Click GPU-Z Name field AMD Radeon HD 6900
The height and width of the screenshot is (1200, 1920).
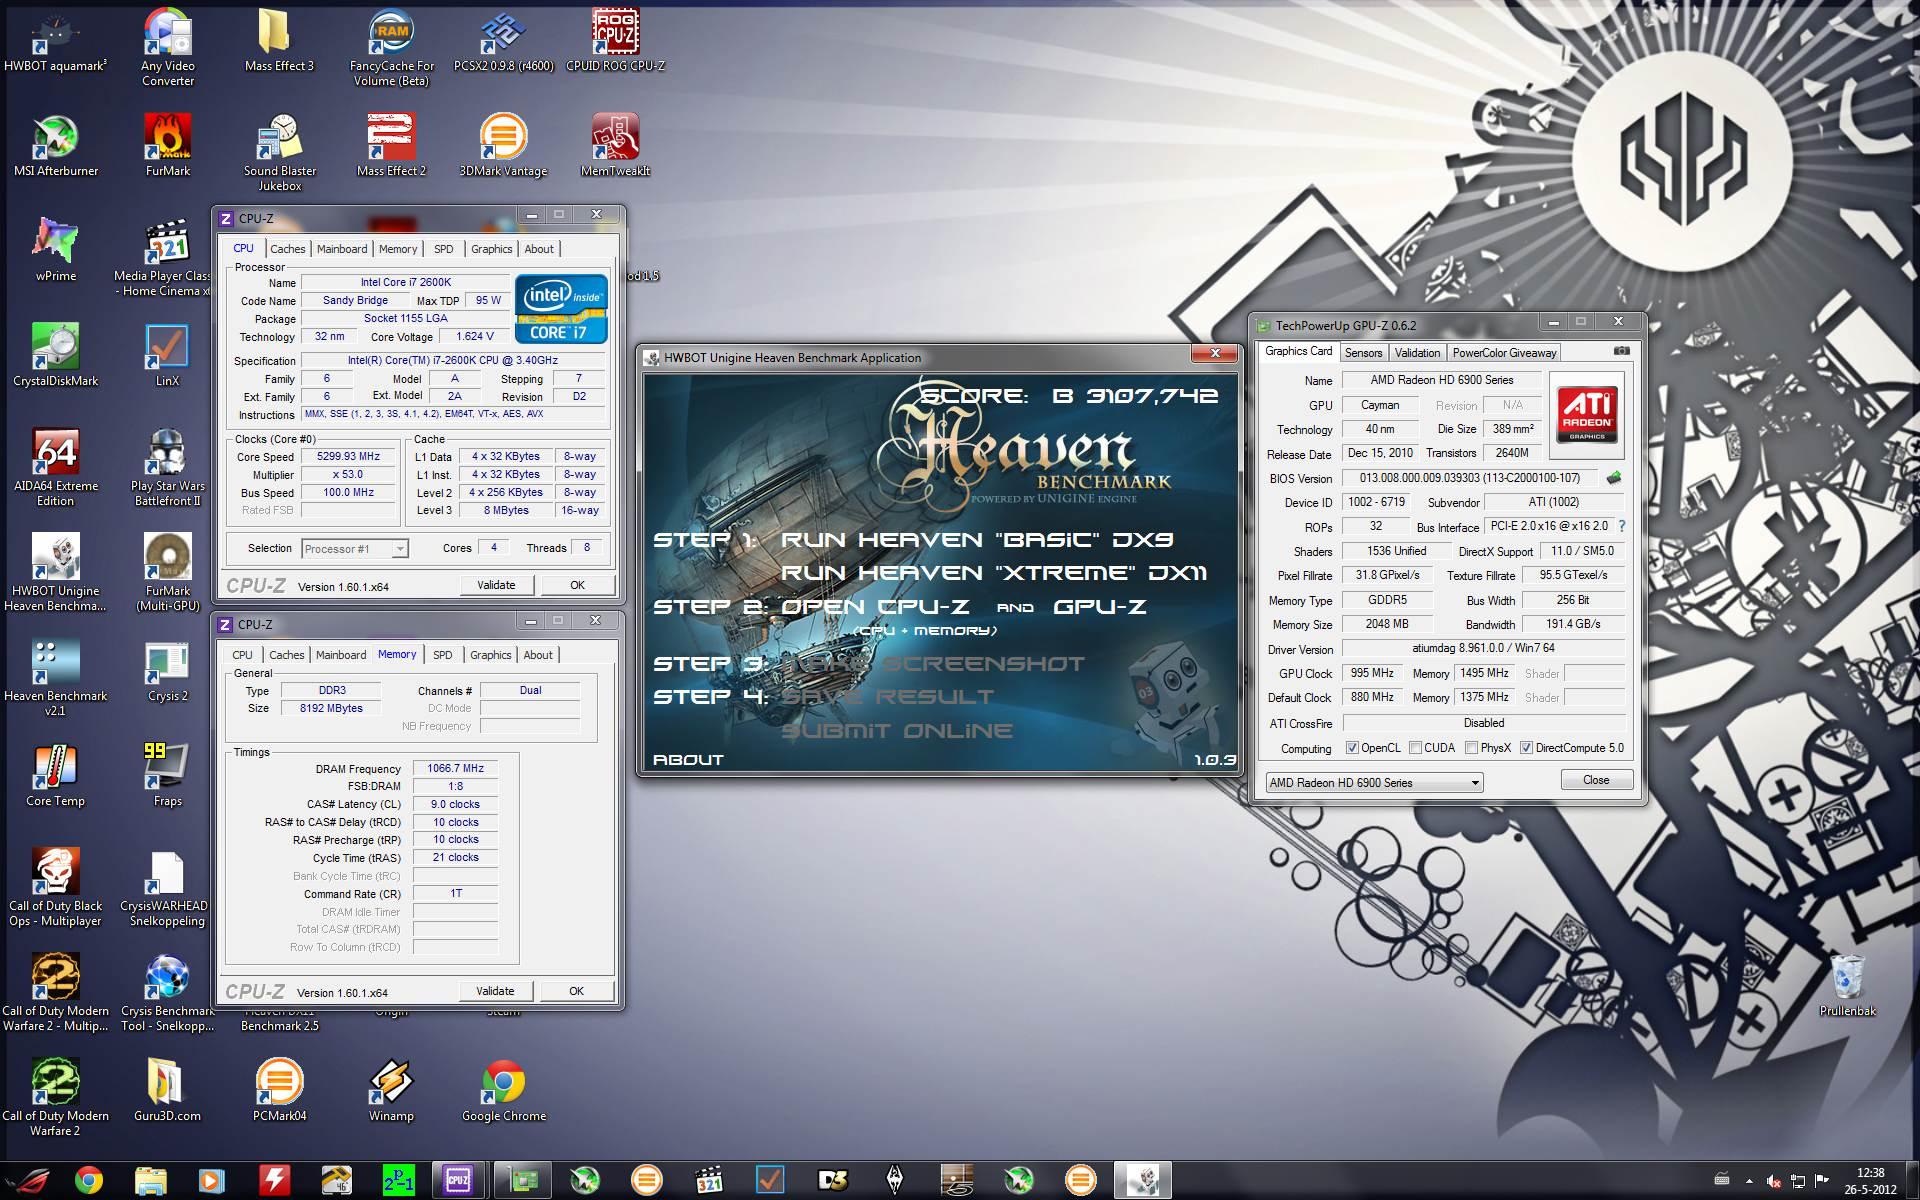point(1441,380)
